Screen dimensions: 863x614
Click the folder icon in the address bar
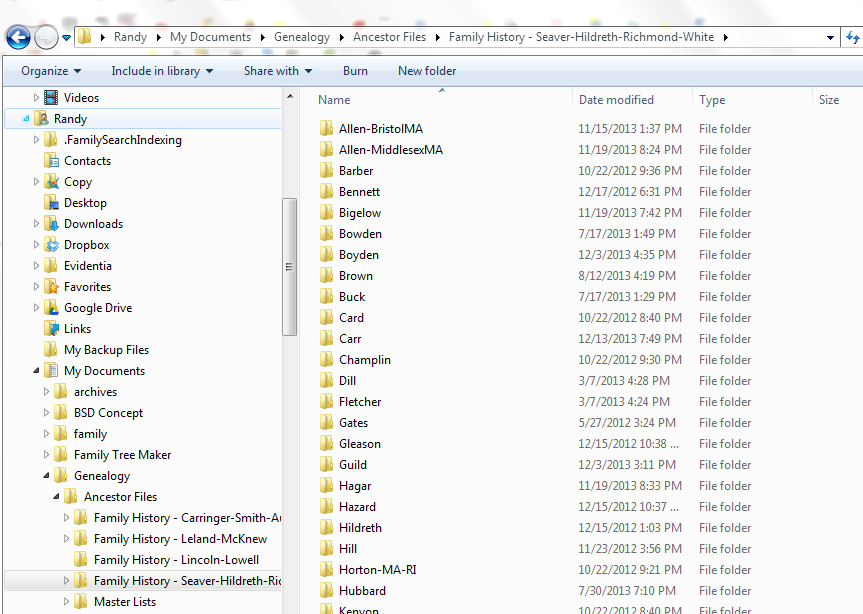click(86, 36)
